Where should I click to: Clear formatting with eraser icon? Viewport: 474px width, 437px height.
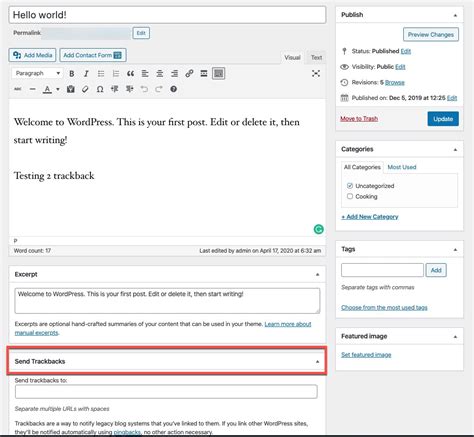click(85, 89)
